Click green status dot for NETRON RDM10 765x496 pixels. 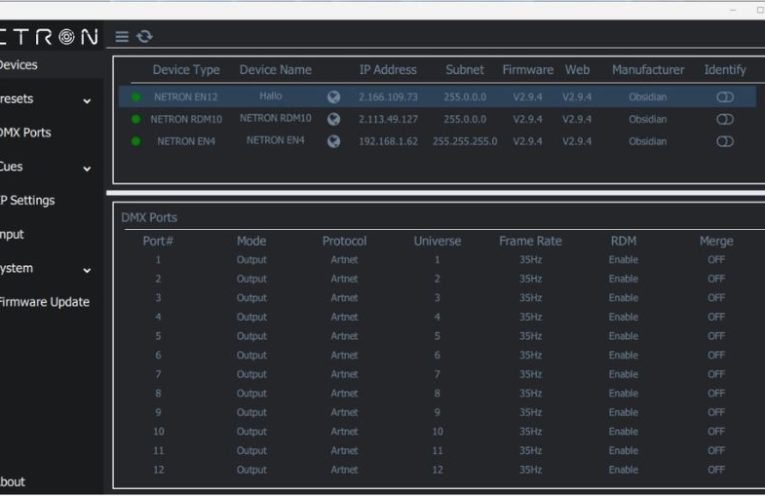coord(135,119)
